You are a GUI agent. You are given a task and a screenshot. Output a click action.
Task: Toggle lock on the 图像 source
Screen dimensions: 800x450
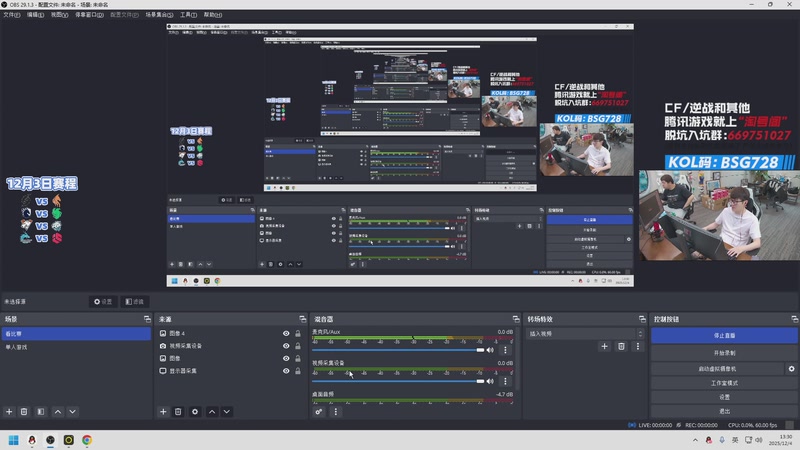coord(298,358)
